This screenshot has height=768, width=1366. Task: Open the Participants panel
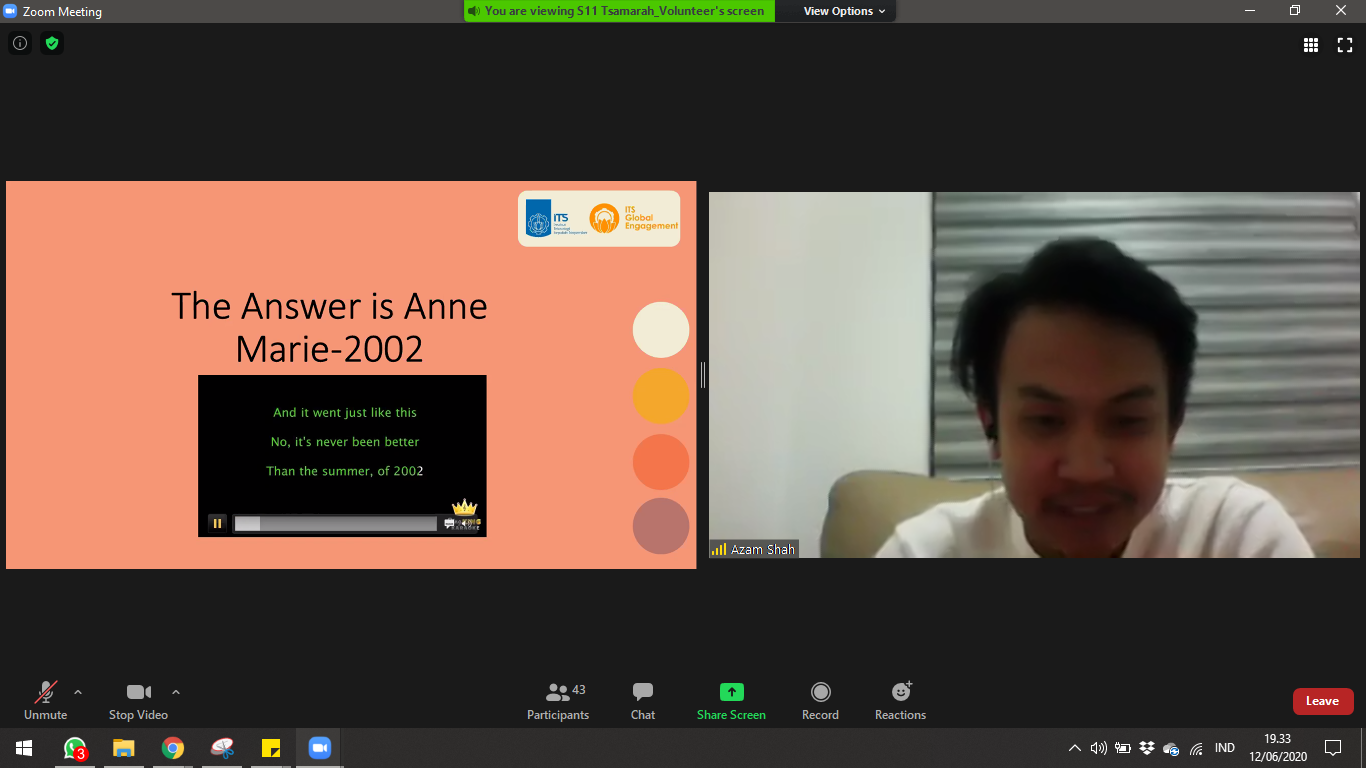558,700
